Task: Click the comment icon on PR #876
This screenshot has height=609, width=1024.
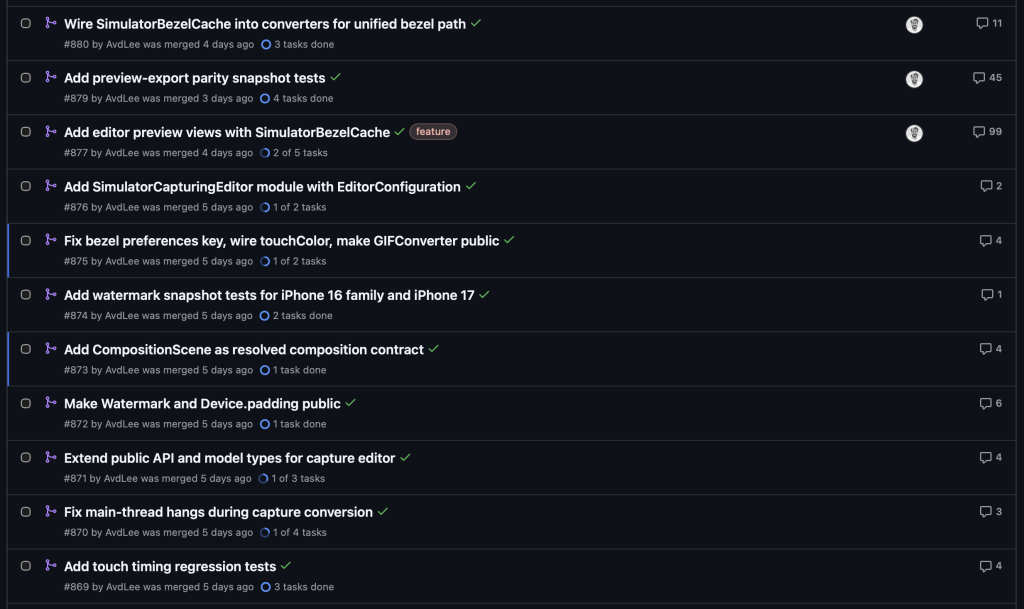Action: [x=989, y=185]
